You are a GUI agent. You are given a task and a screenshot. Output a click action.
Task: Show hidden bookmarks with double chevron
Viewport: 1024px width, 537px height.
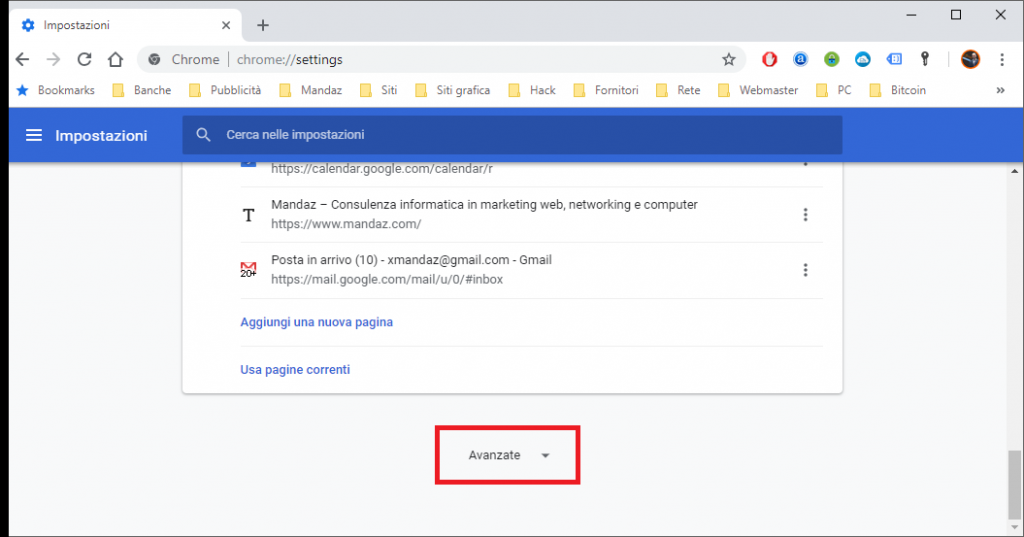[1000, 90]
